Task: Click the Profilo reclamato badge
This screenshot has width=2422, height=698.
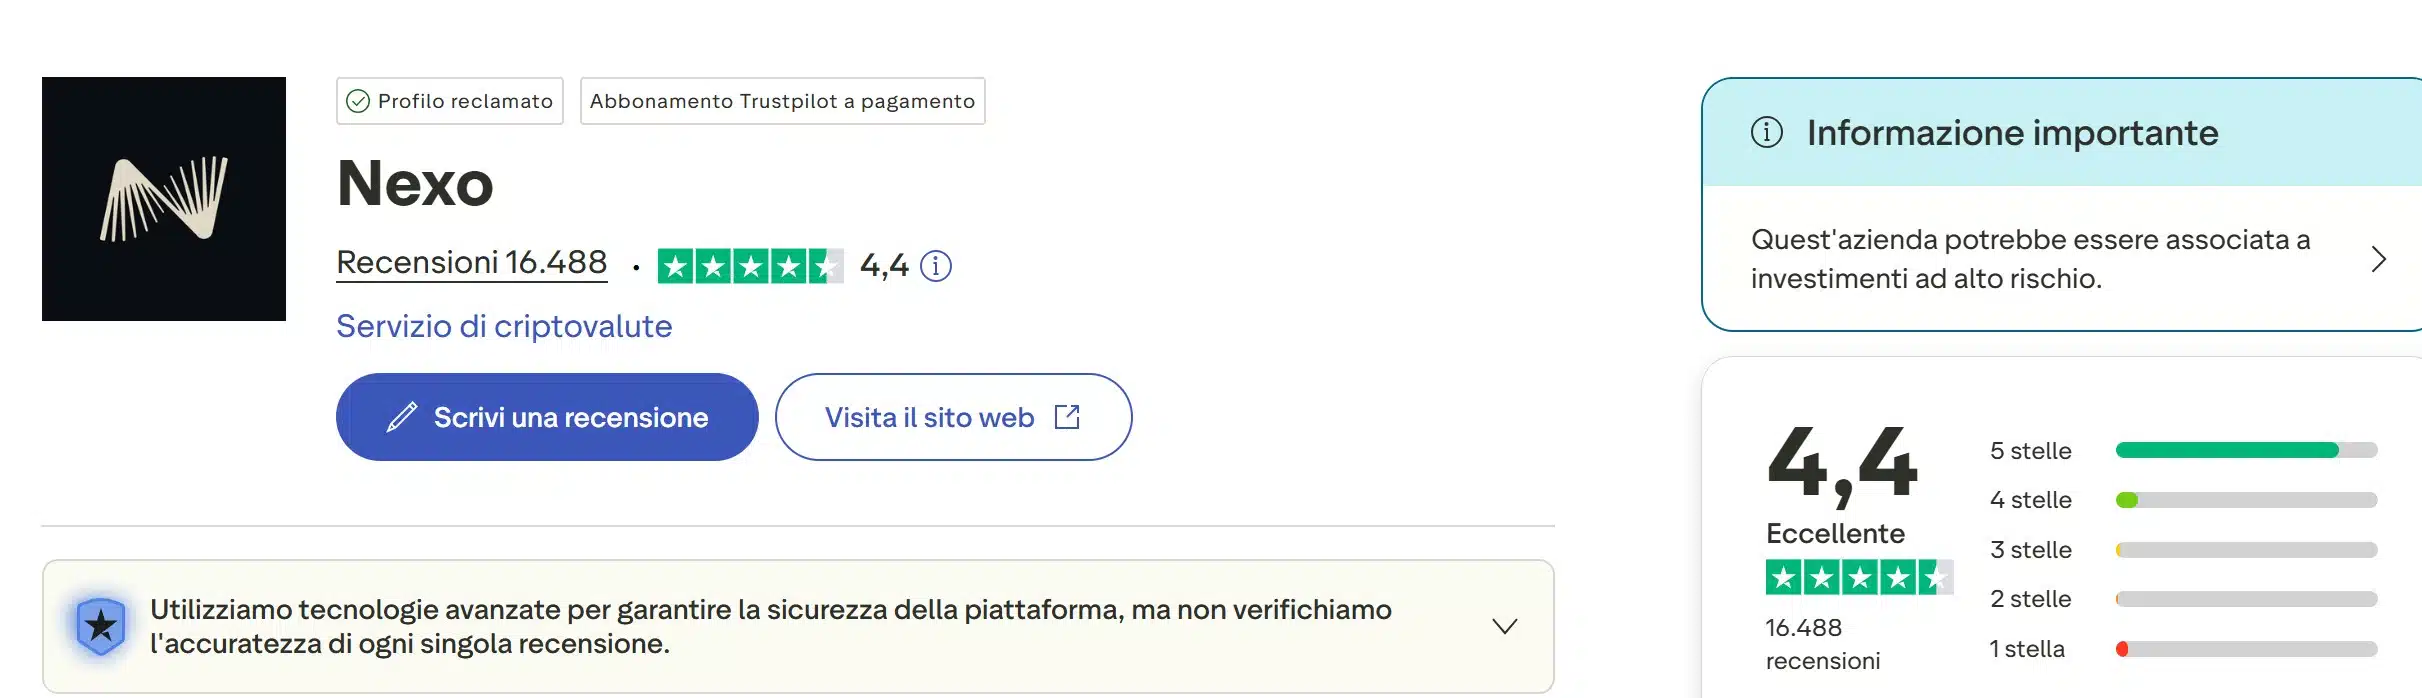Action: coord(449,100)
